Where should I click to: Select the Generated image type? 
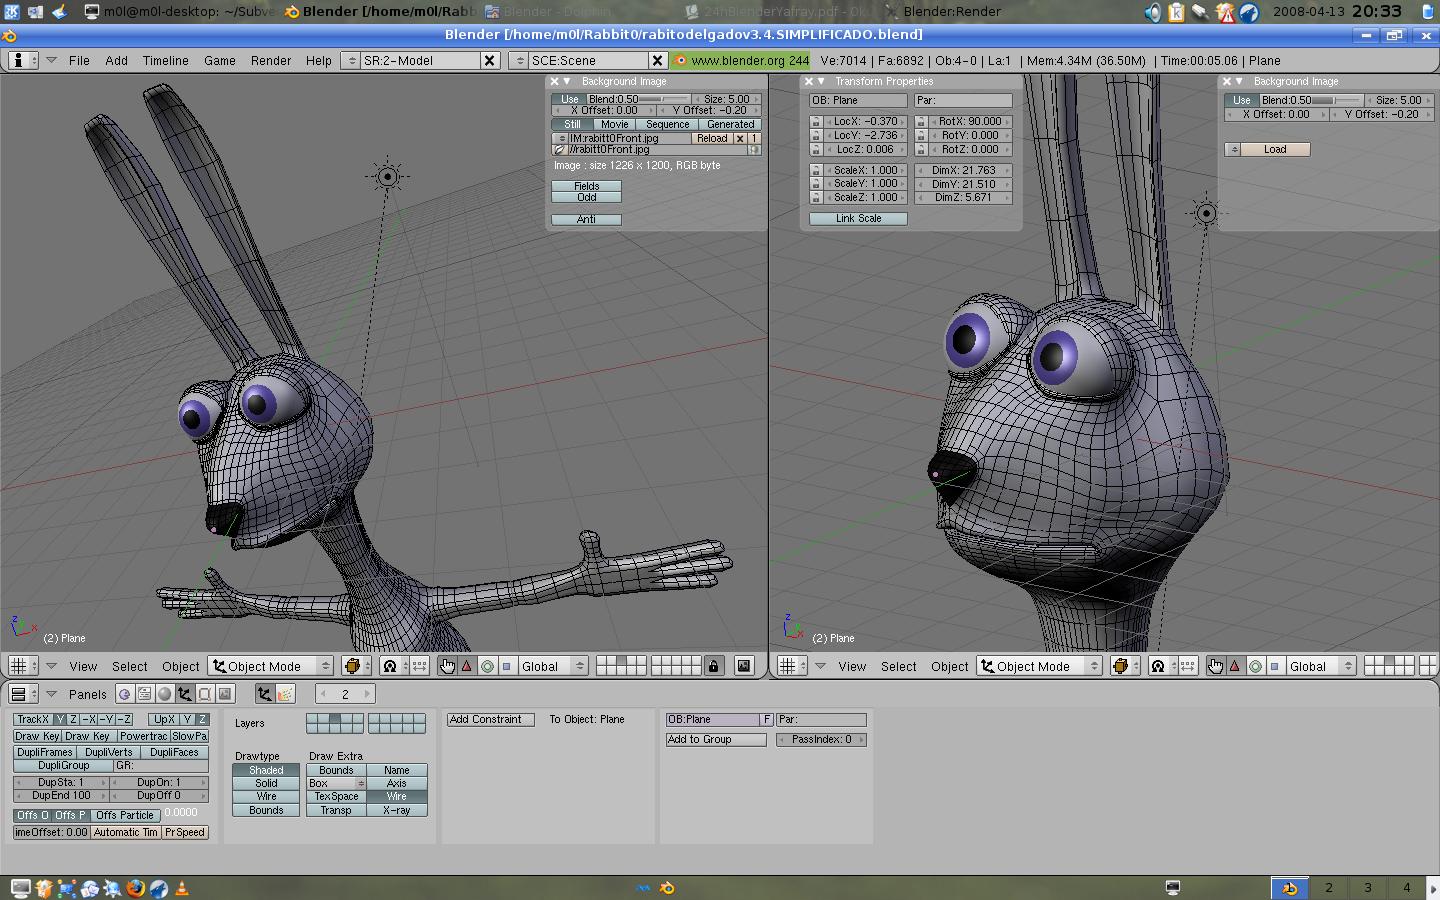(x=730, y=125)
